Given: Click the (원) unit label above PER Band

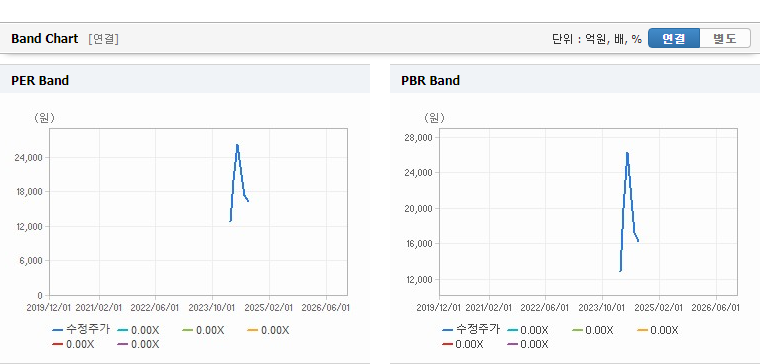Looking at the screenshot, I should 44,118.
